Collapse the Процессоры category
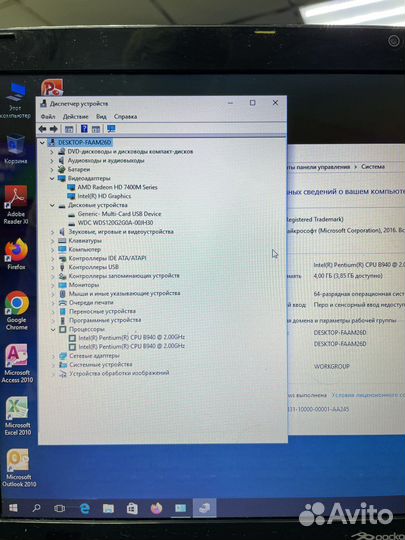The width and height of the screenshot is (405, 540). [x=53, y=330]
